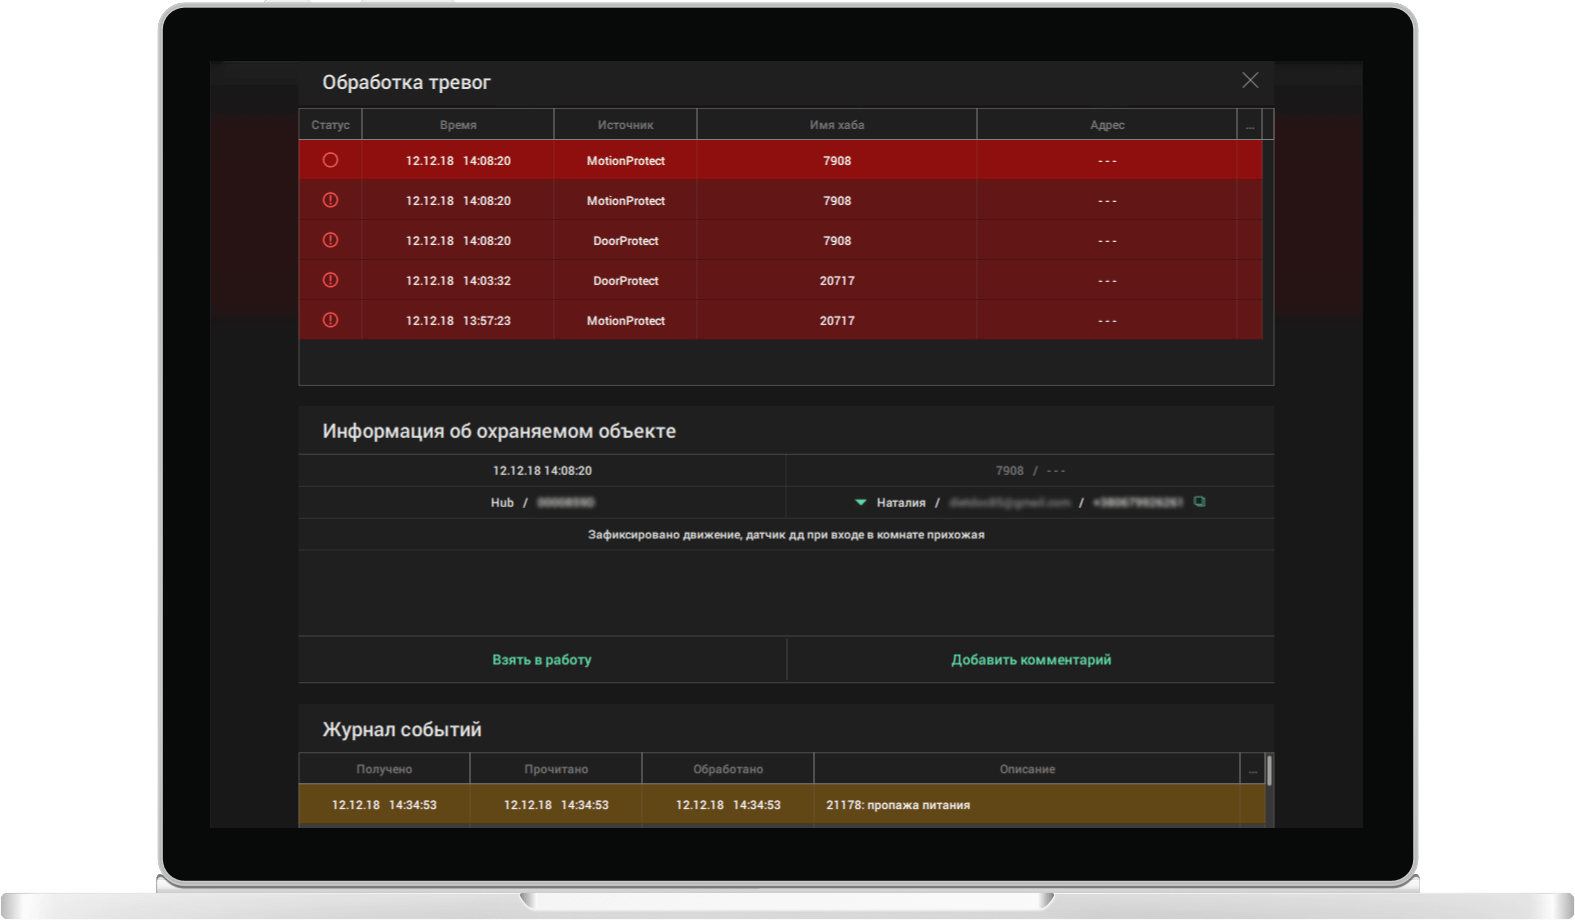
Task: Click the Статус column header
Action: (x=330, y=125)
